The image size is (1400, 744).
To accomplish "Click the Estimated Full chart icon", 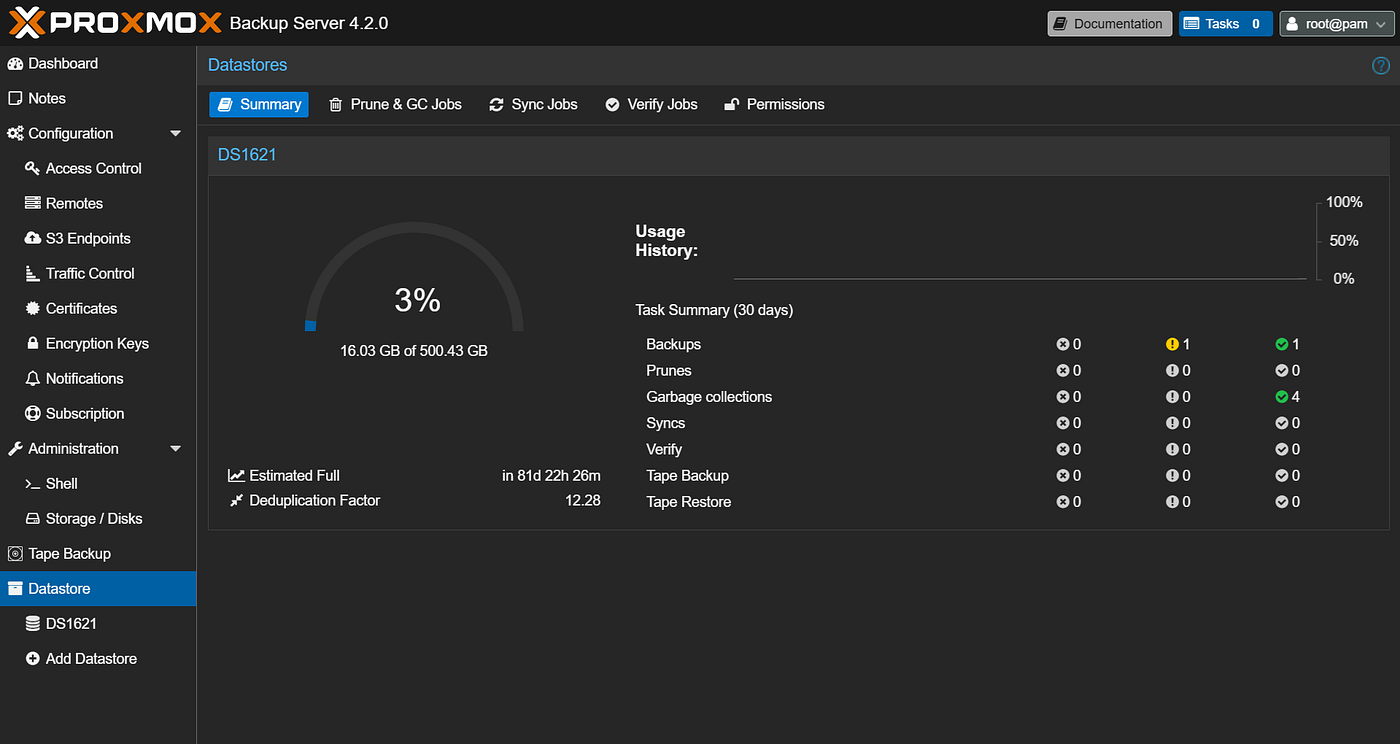I will [x=236, y=476].
